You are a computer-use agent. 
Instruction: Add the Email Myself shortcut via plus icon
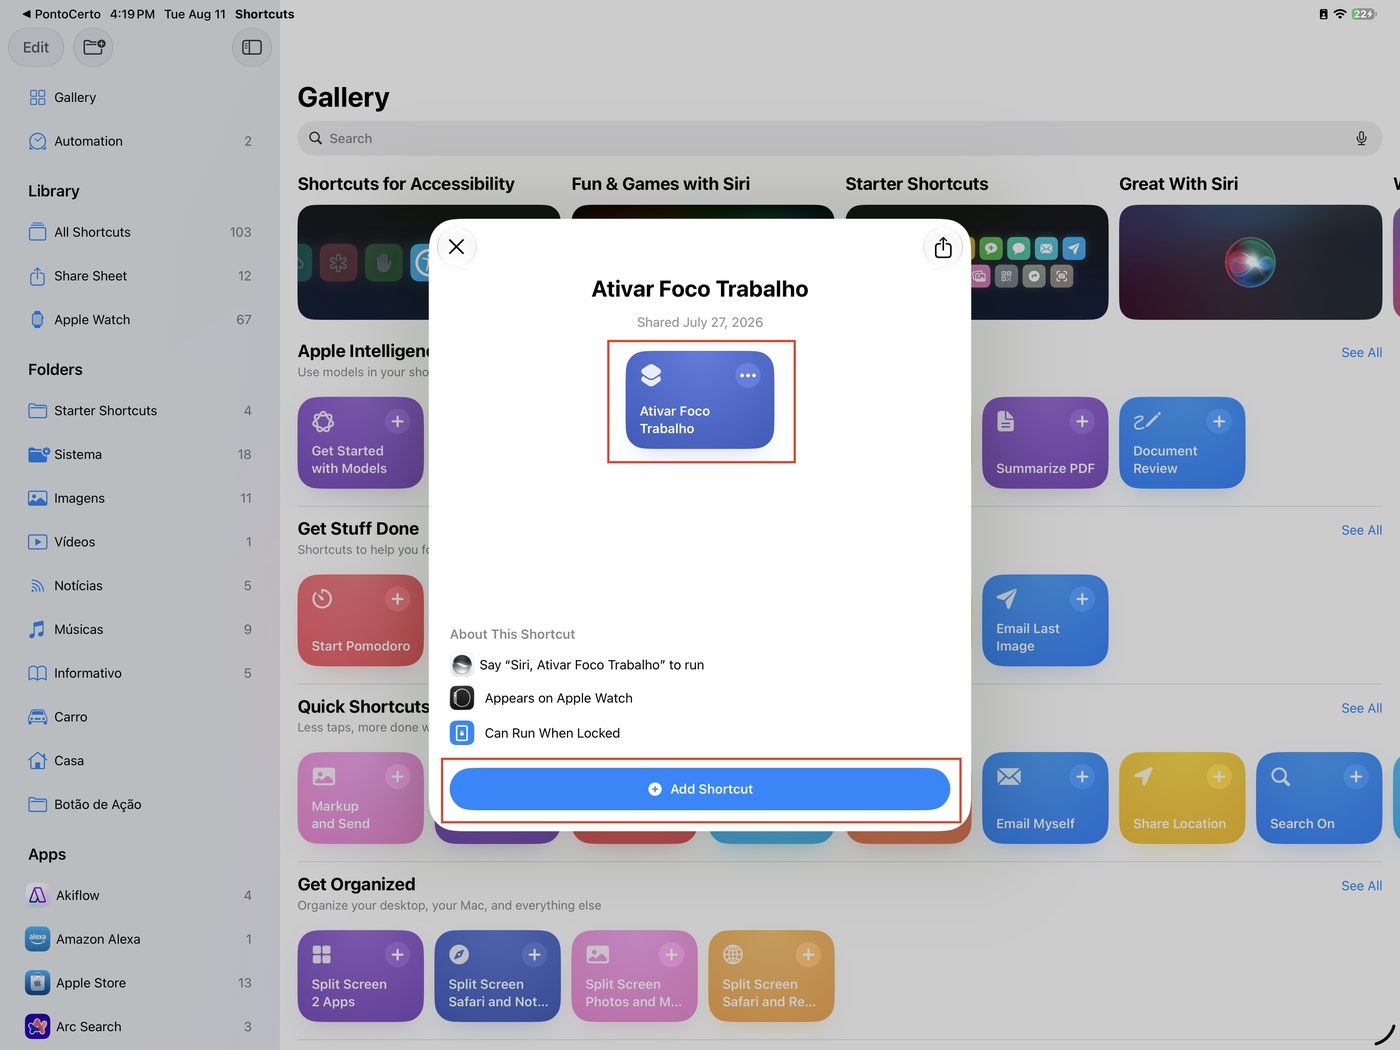click(x=1081, y=777)
